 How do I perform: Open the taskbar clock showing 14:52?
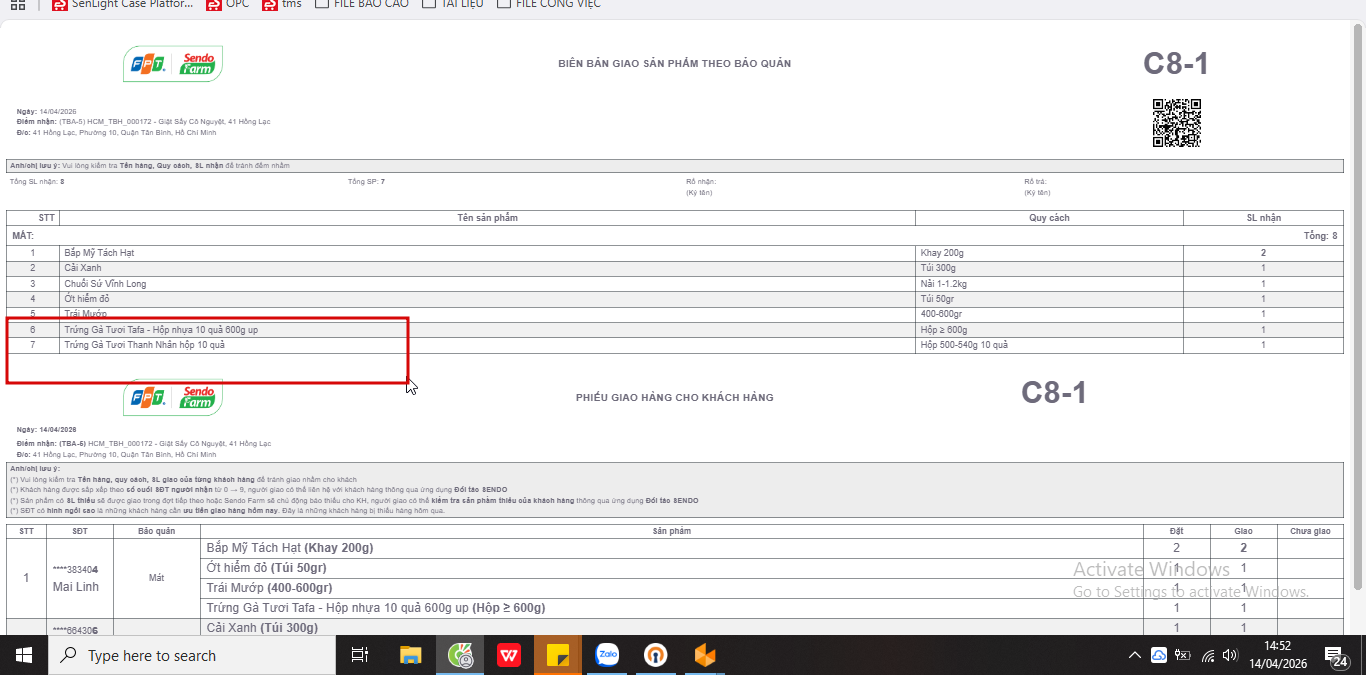(1277, 655)
